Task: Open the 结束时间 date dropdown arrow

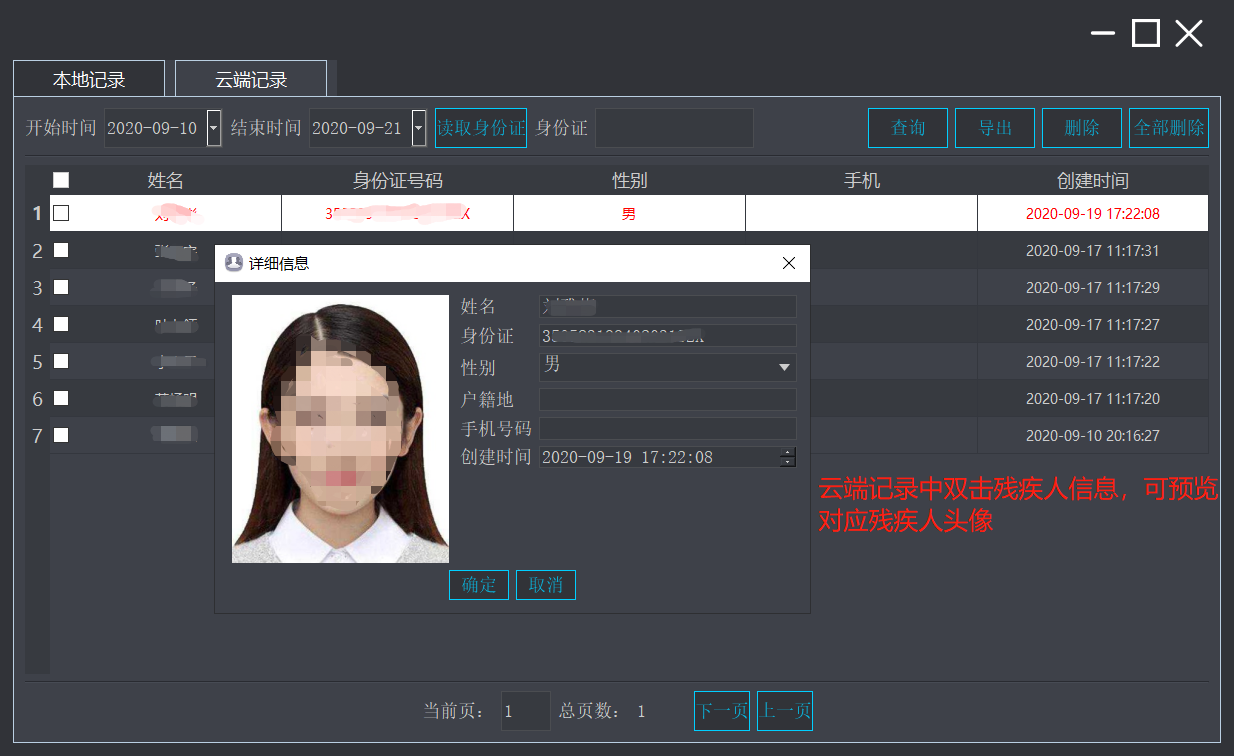Action: click(419, 128)
